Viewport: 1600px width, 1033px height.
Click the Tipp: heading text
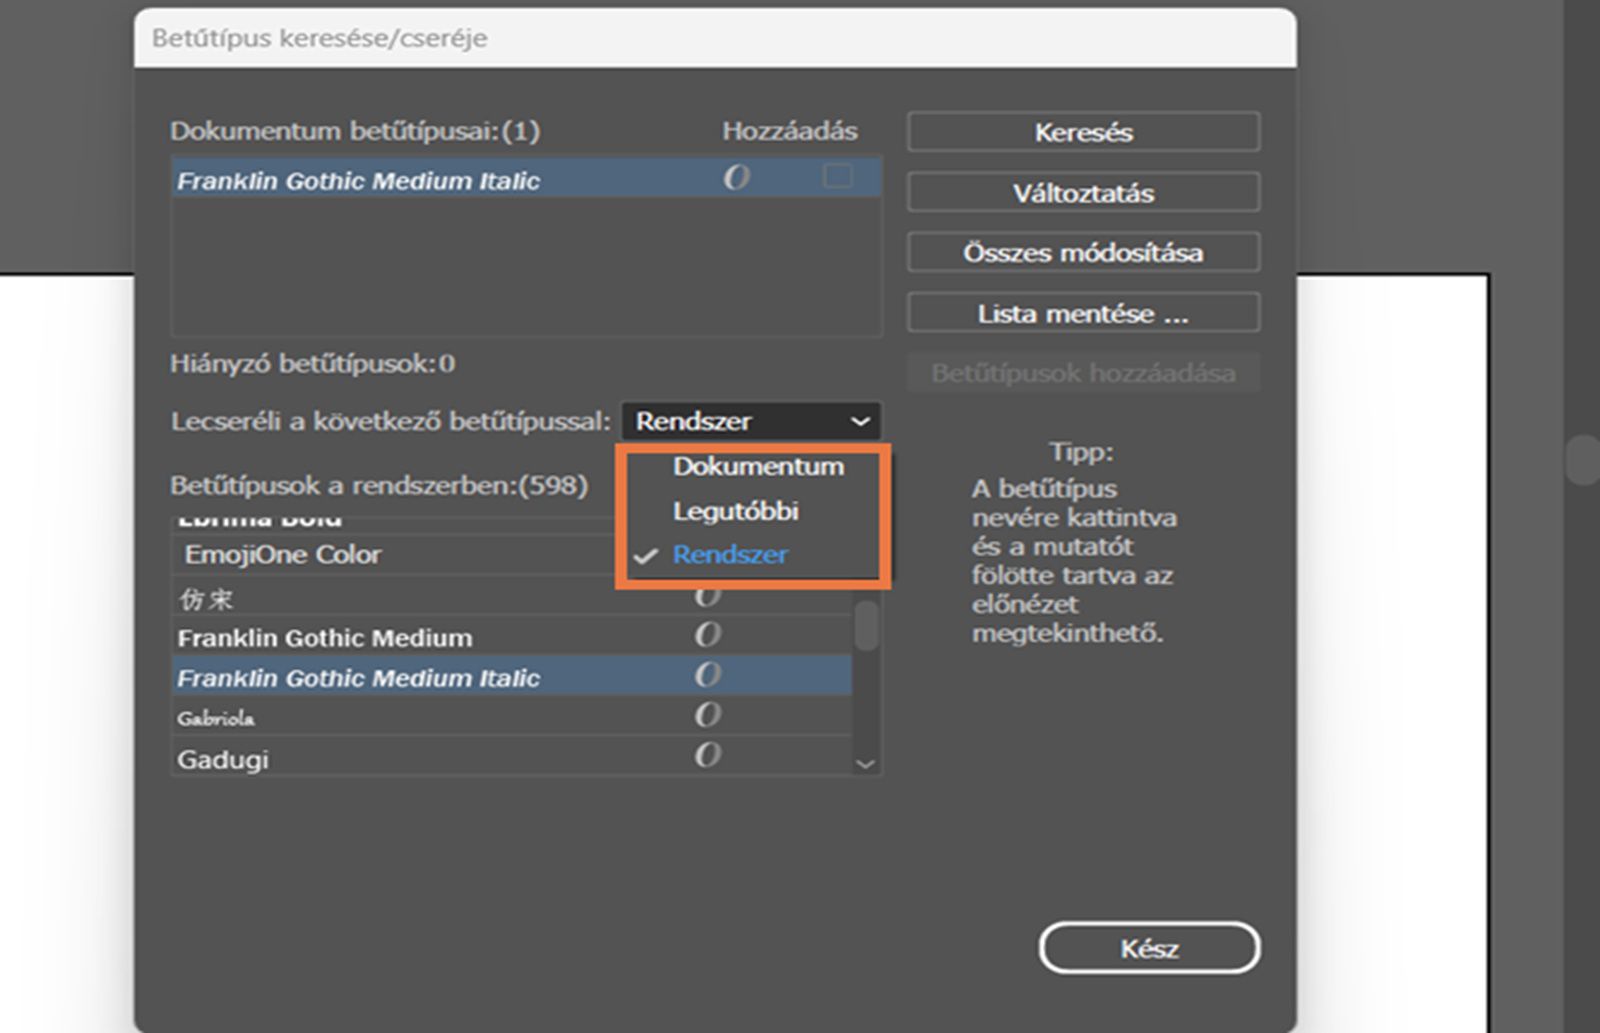(x=1081, y=452)
